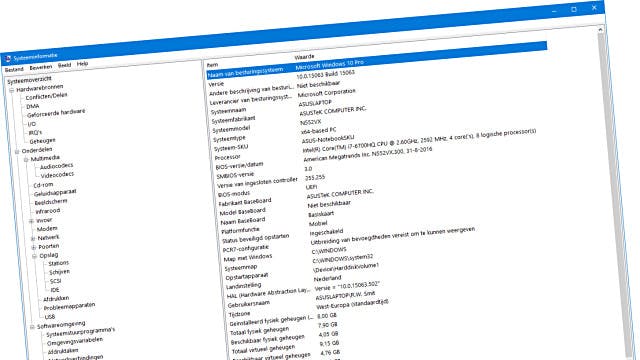Image resolution: width=640 pixels, height=360 pixels.
Task: Select Stations under Opslag
Action: 59,263
